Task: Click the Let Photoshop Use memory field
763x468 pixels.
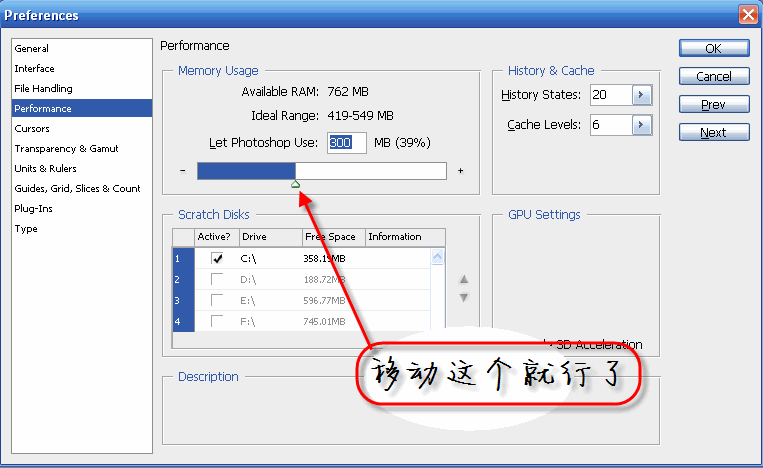Action: [346, 143]
